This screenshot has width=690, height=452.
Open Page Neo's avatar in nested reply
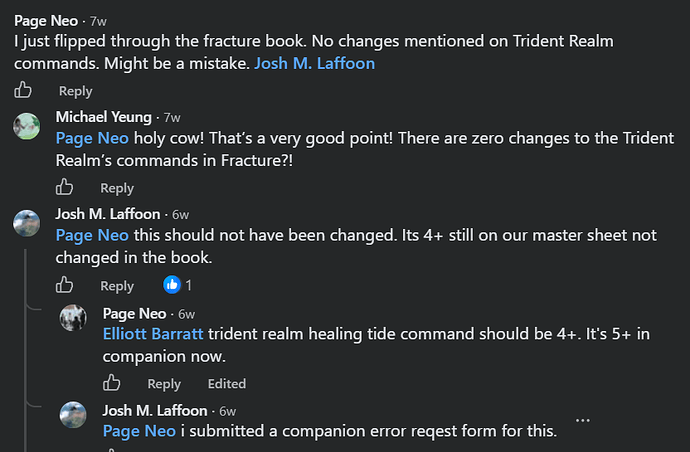point(73,317)
